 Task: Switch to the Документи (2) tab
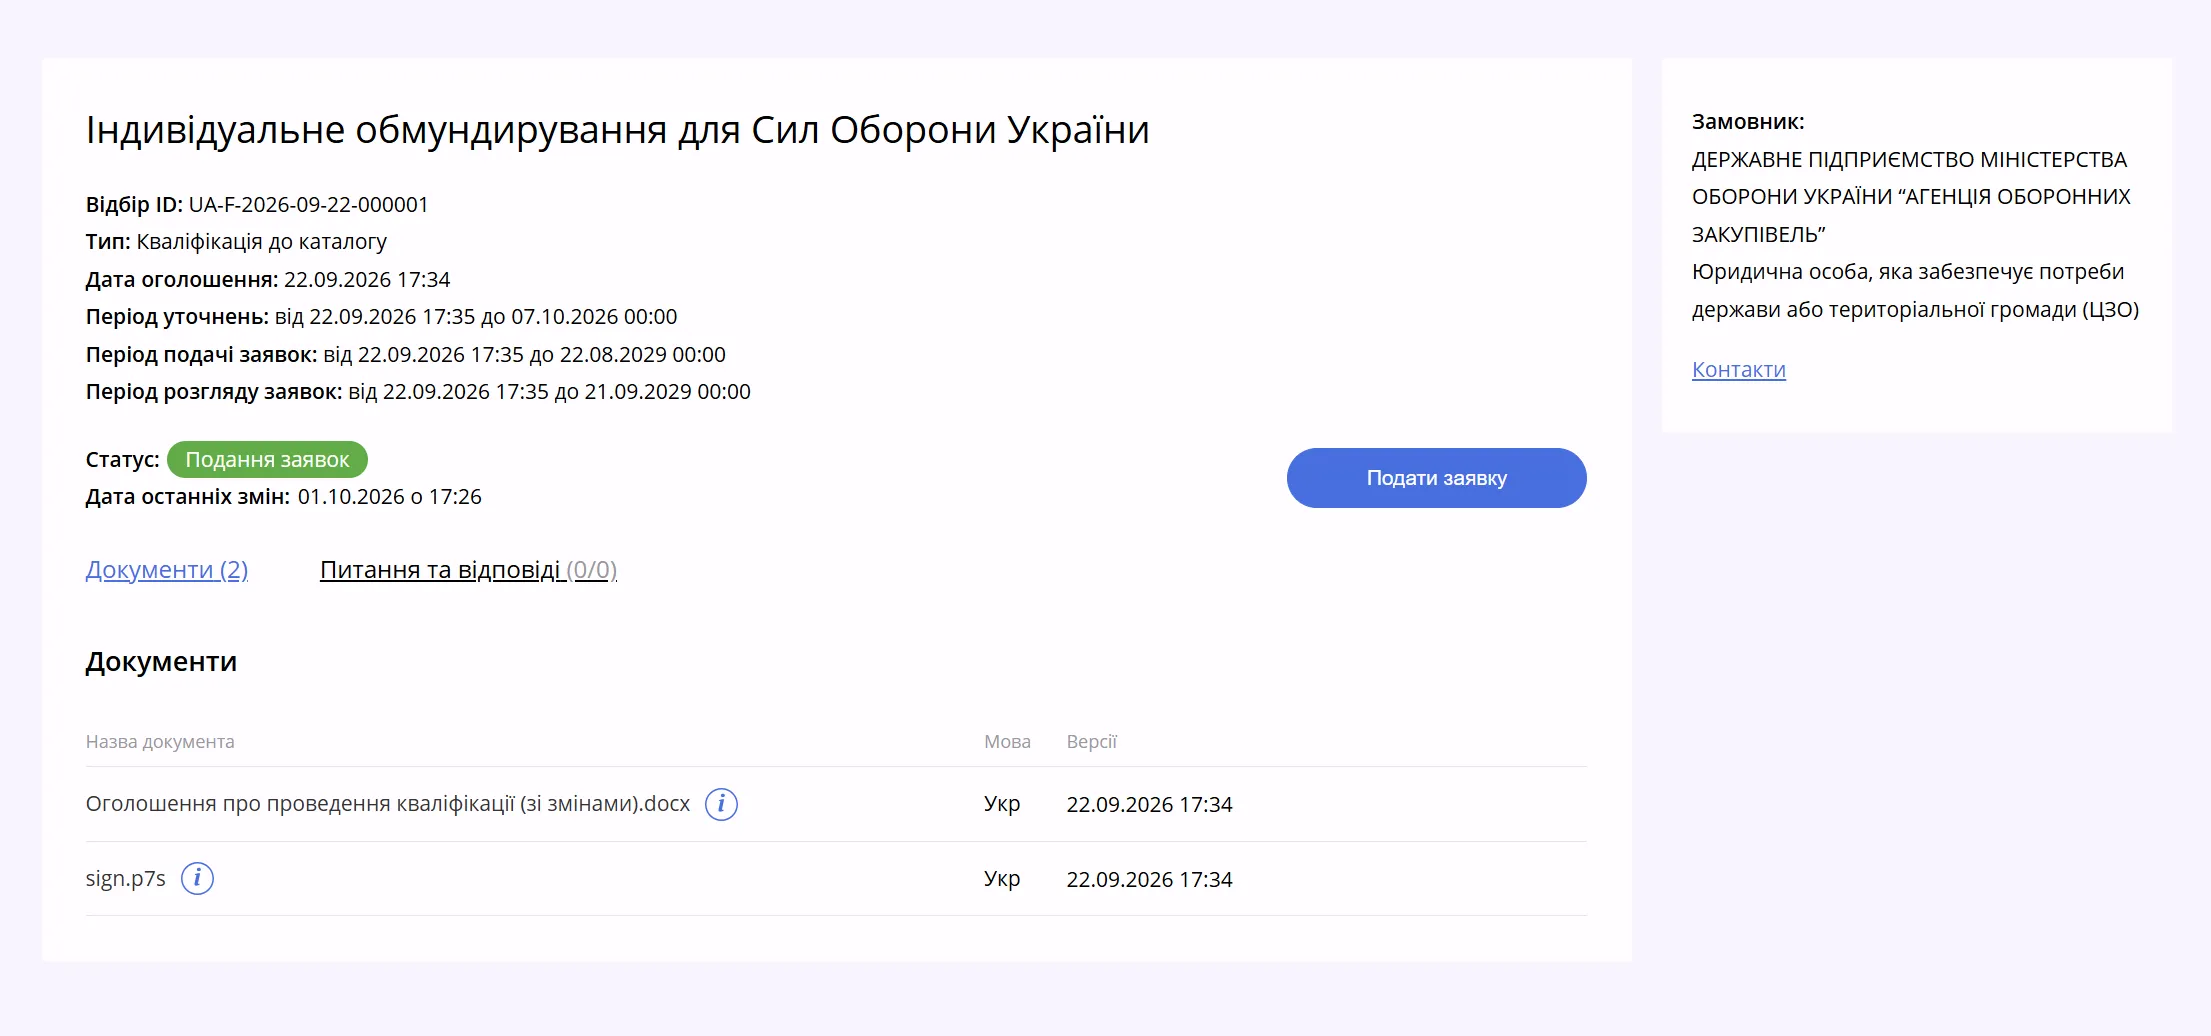(x=167, y=570)
